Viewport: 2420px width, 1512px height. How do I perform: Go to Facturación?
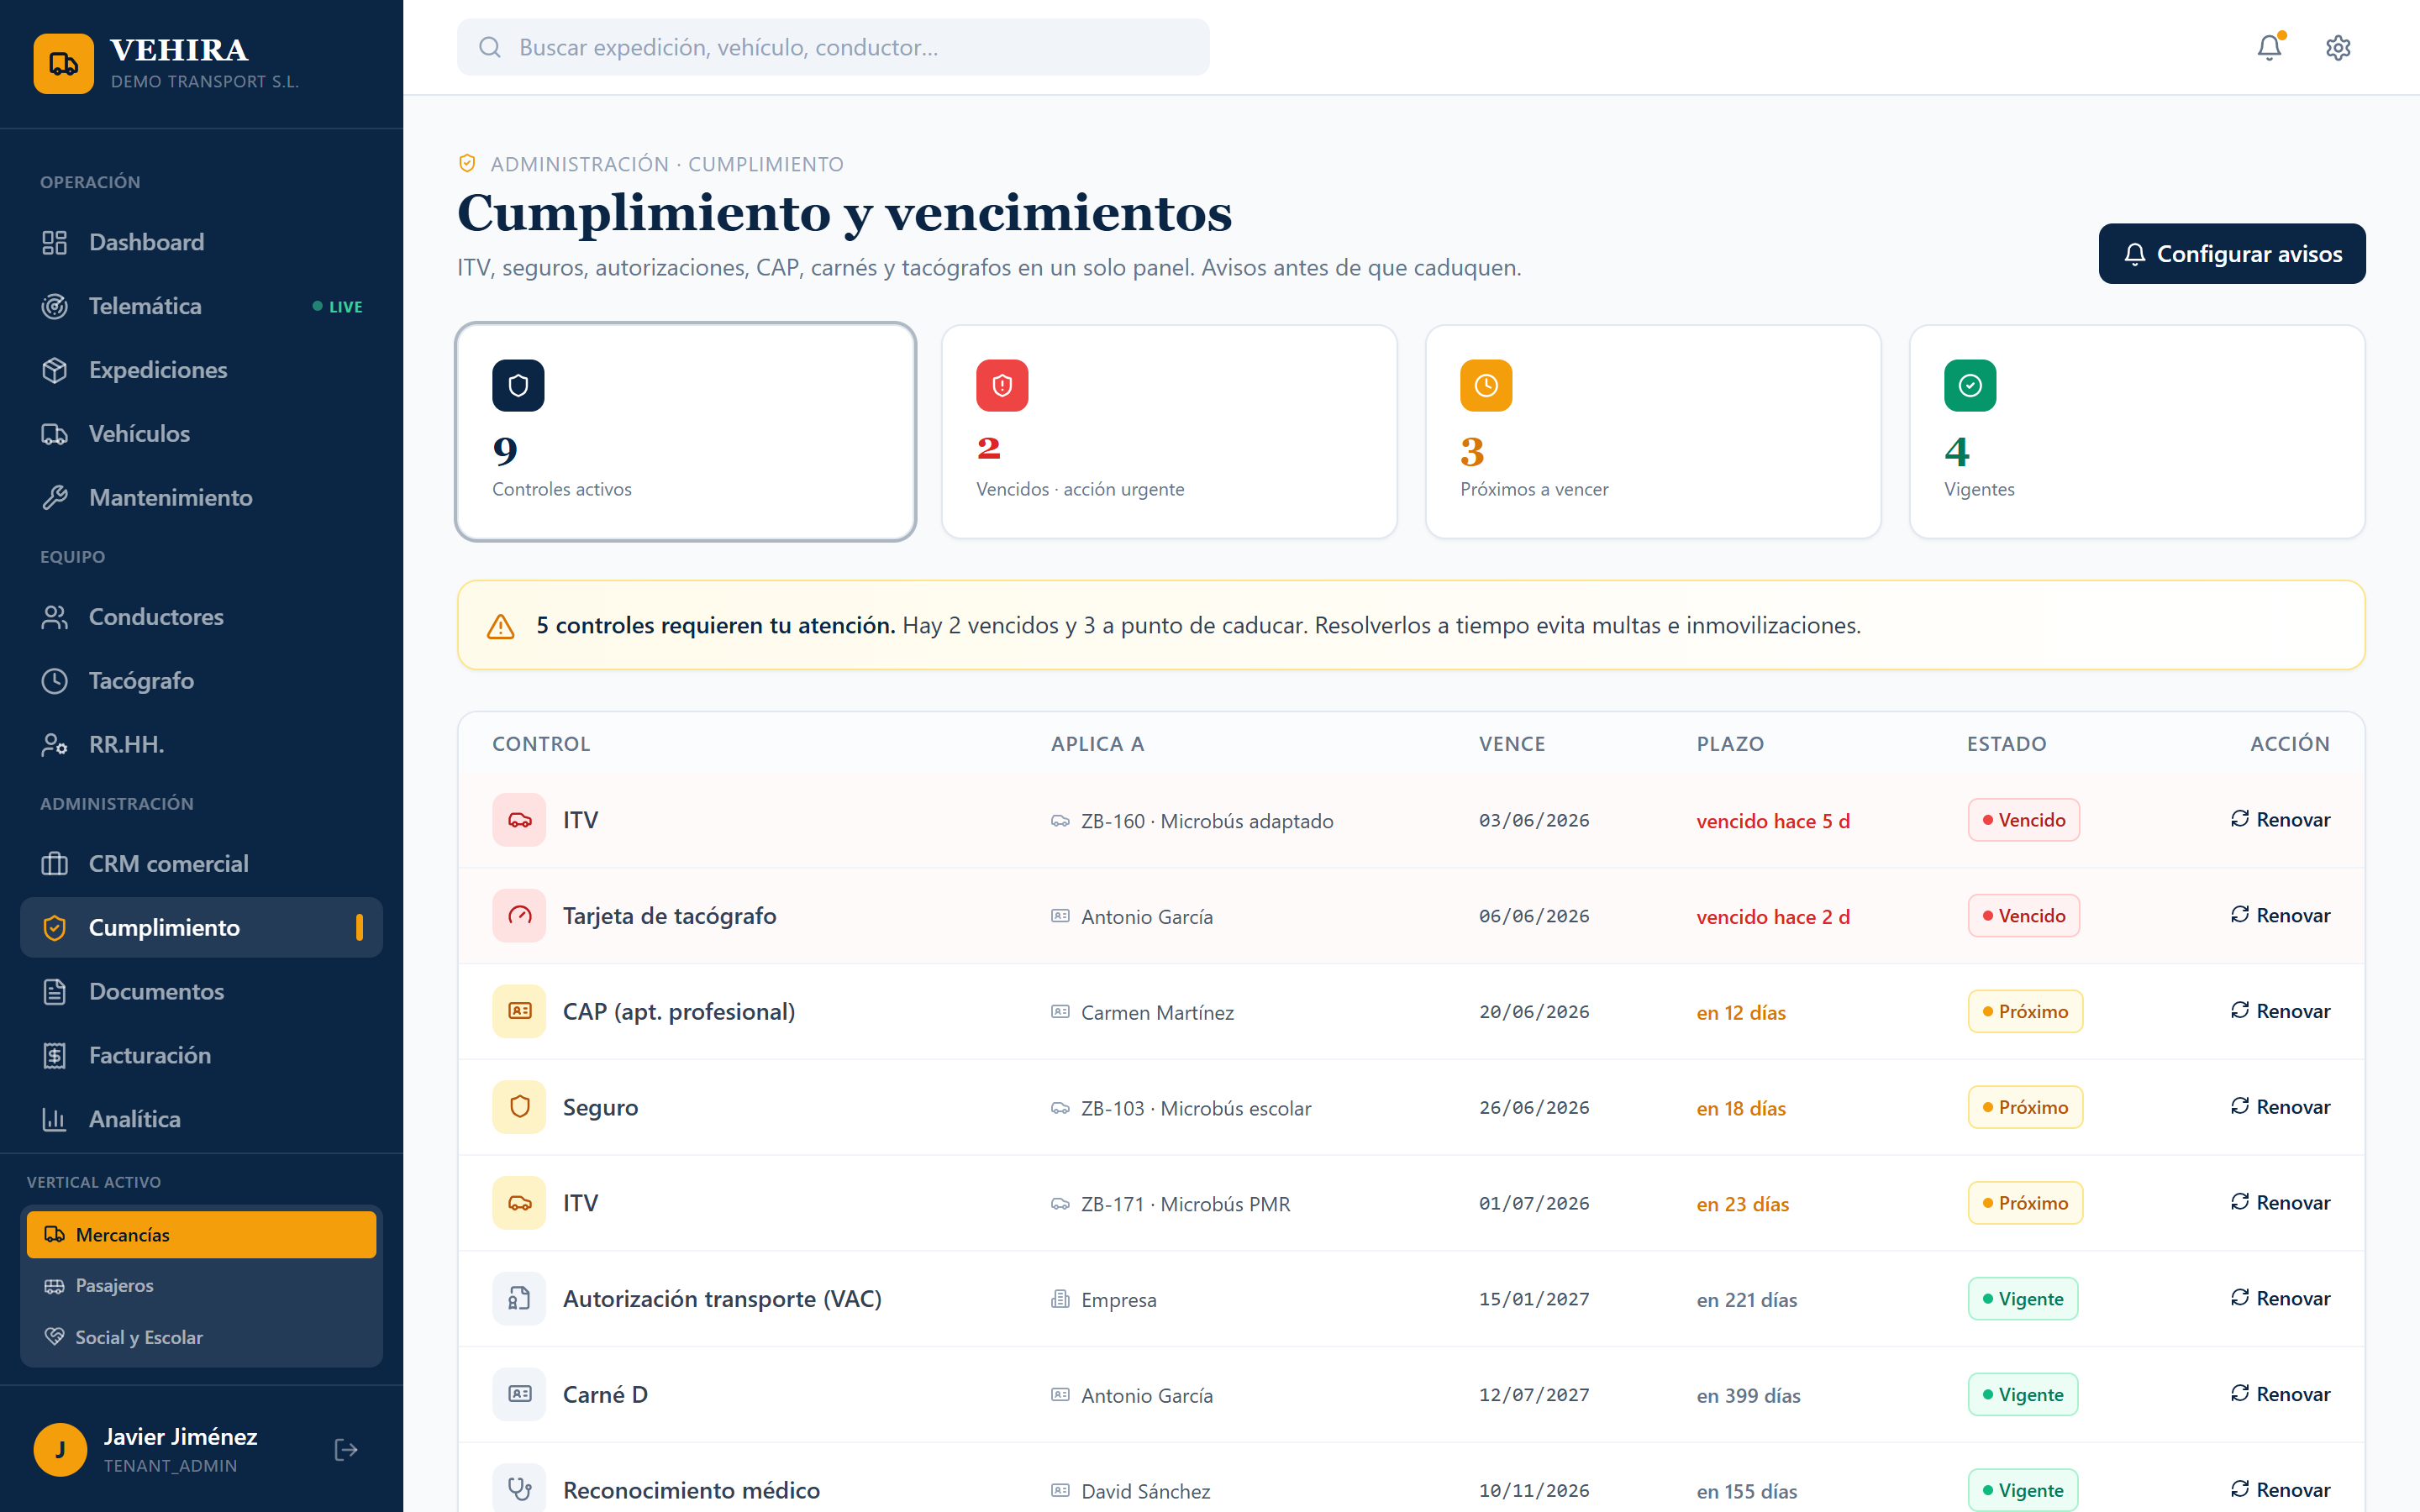point(201,1056)
